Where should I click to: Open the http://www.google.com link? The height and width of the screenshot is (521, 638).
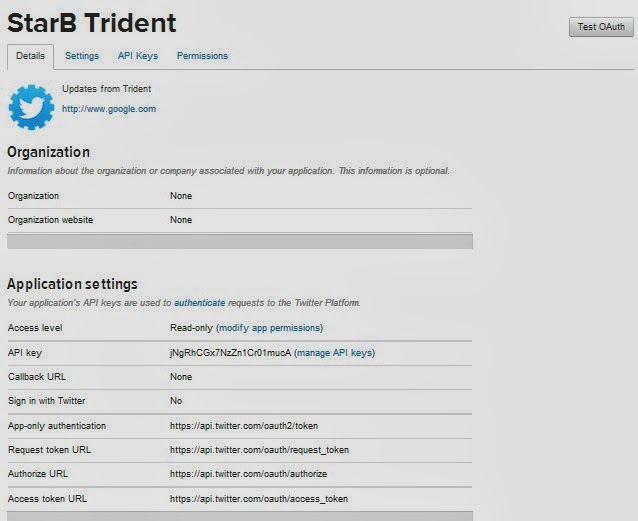[x=109, y=109]
